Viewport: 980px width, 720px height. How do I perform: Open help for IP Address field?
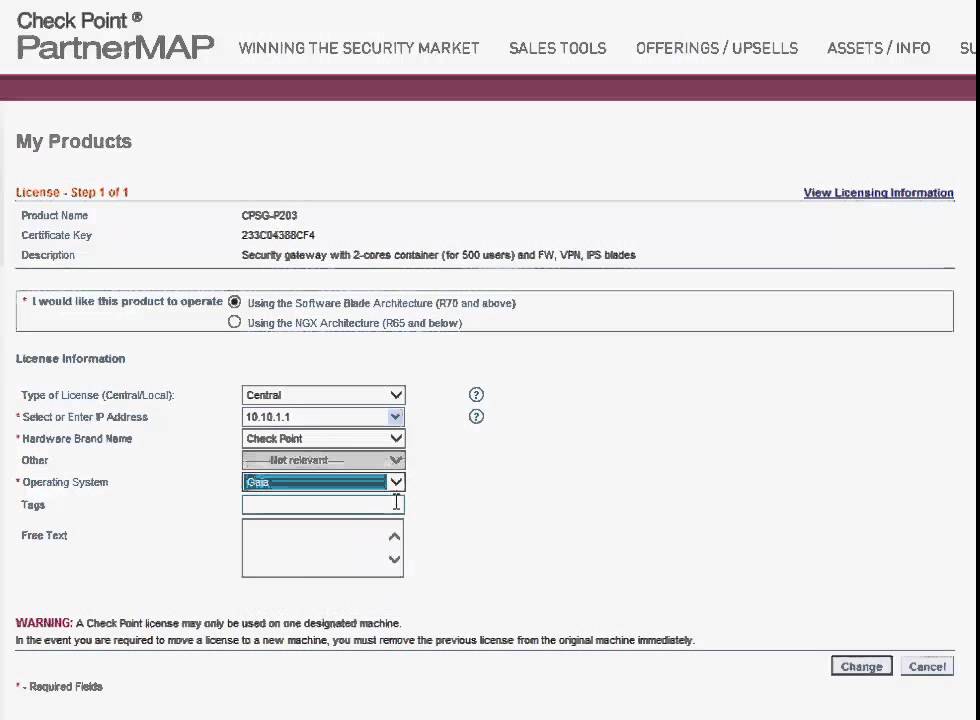pos(476,416)
